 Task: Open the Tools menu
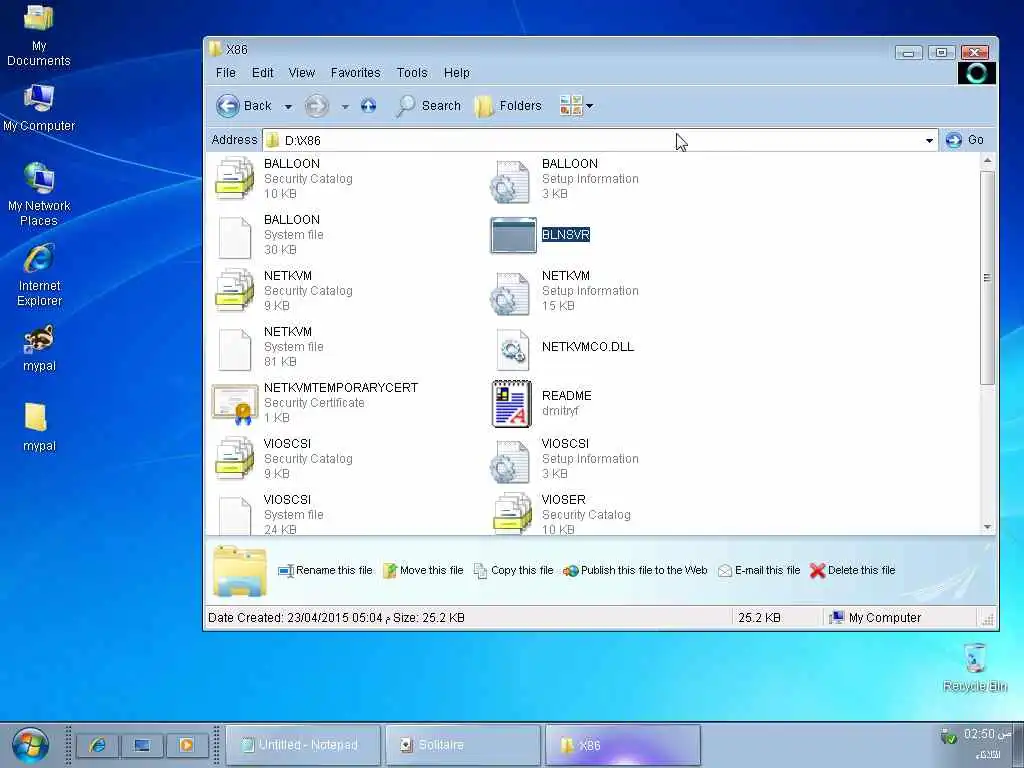coord(412,72)
